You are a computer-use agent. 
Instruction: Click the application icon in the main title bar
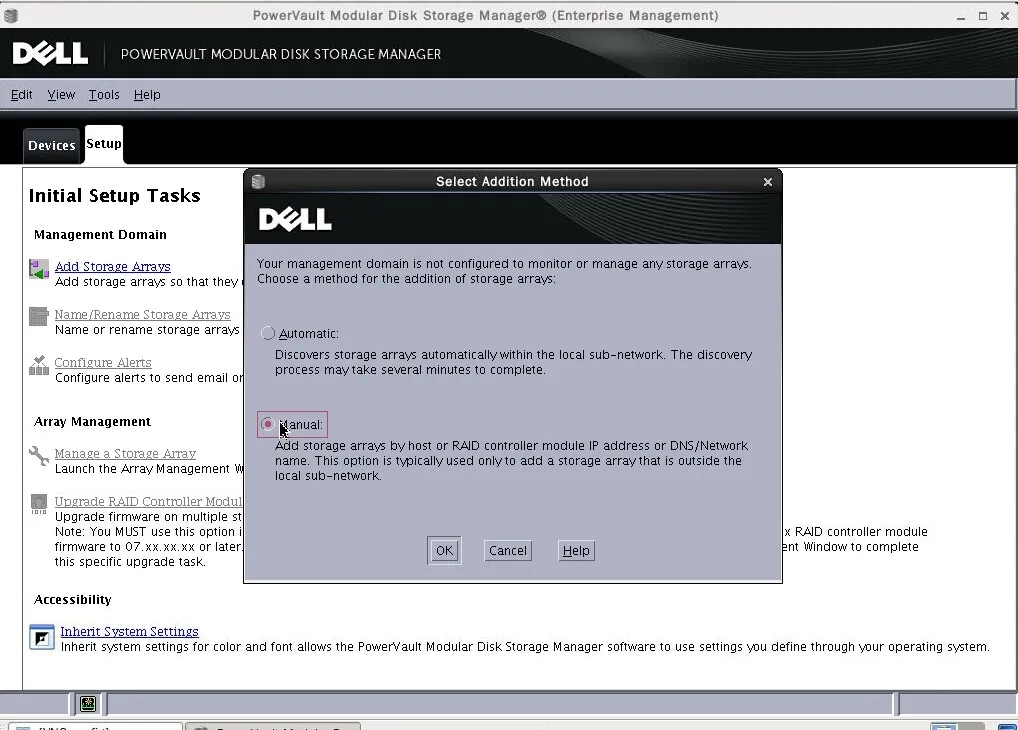10,15
